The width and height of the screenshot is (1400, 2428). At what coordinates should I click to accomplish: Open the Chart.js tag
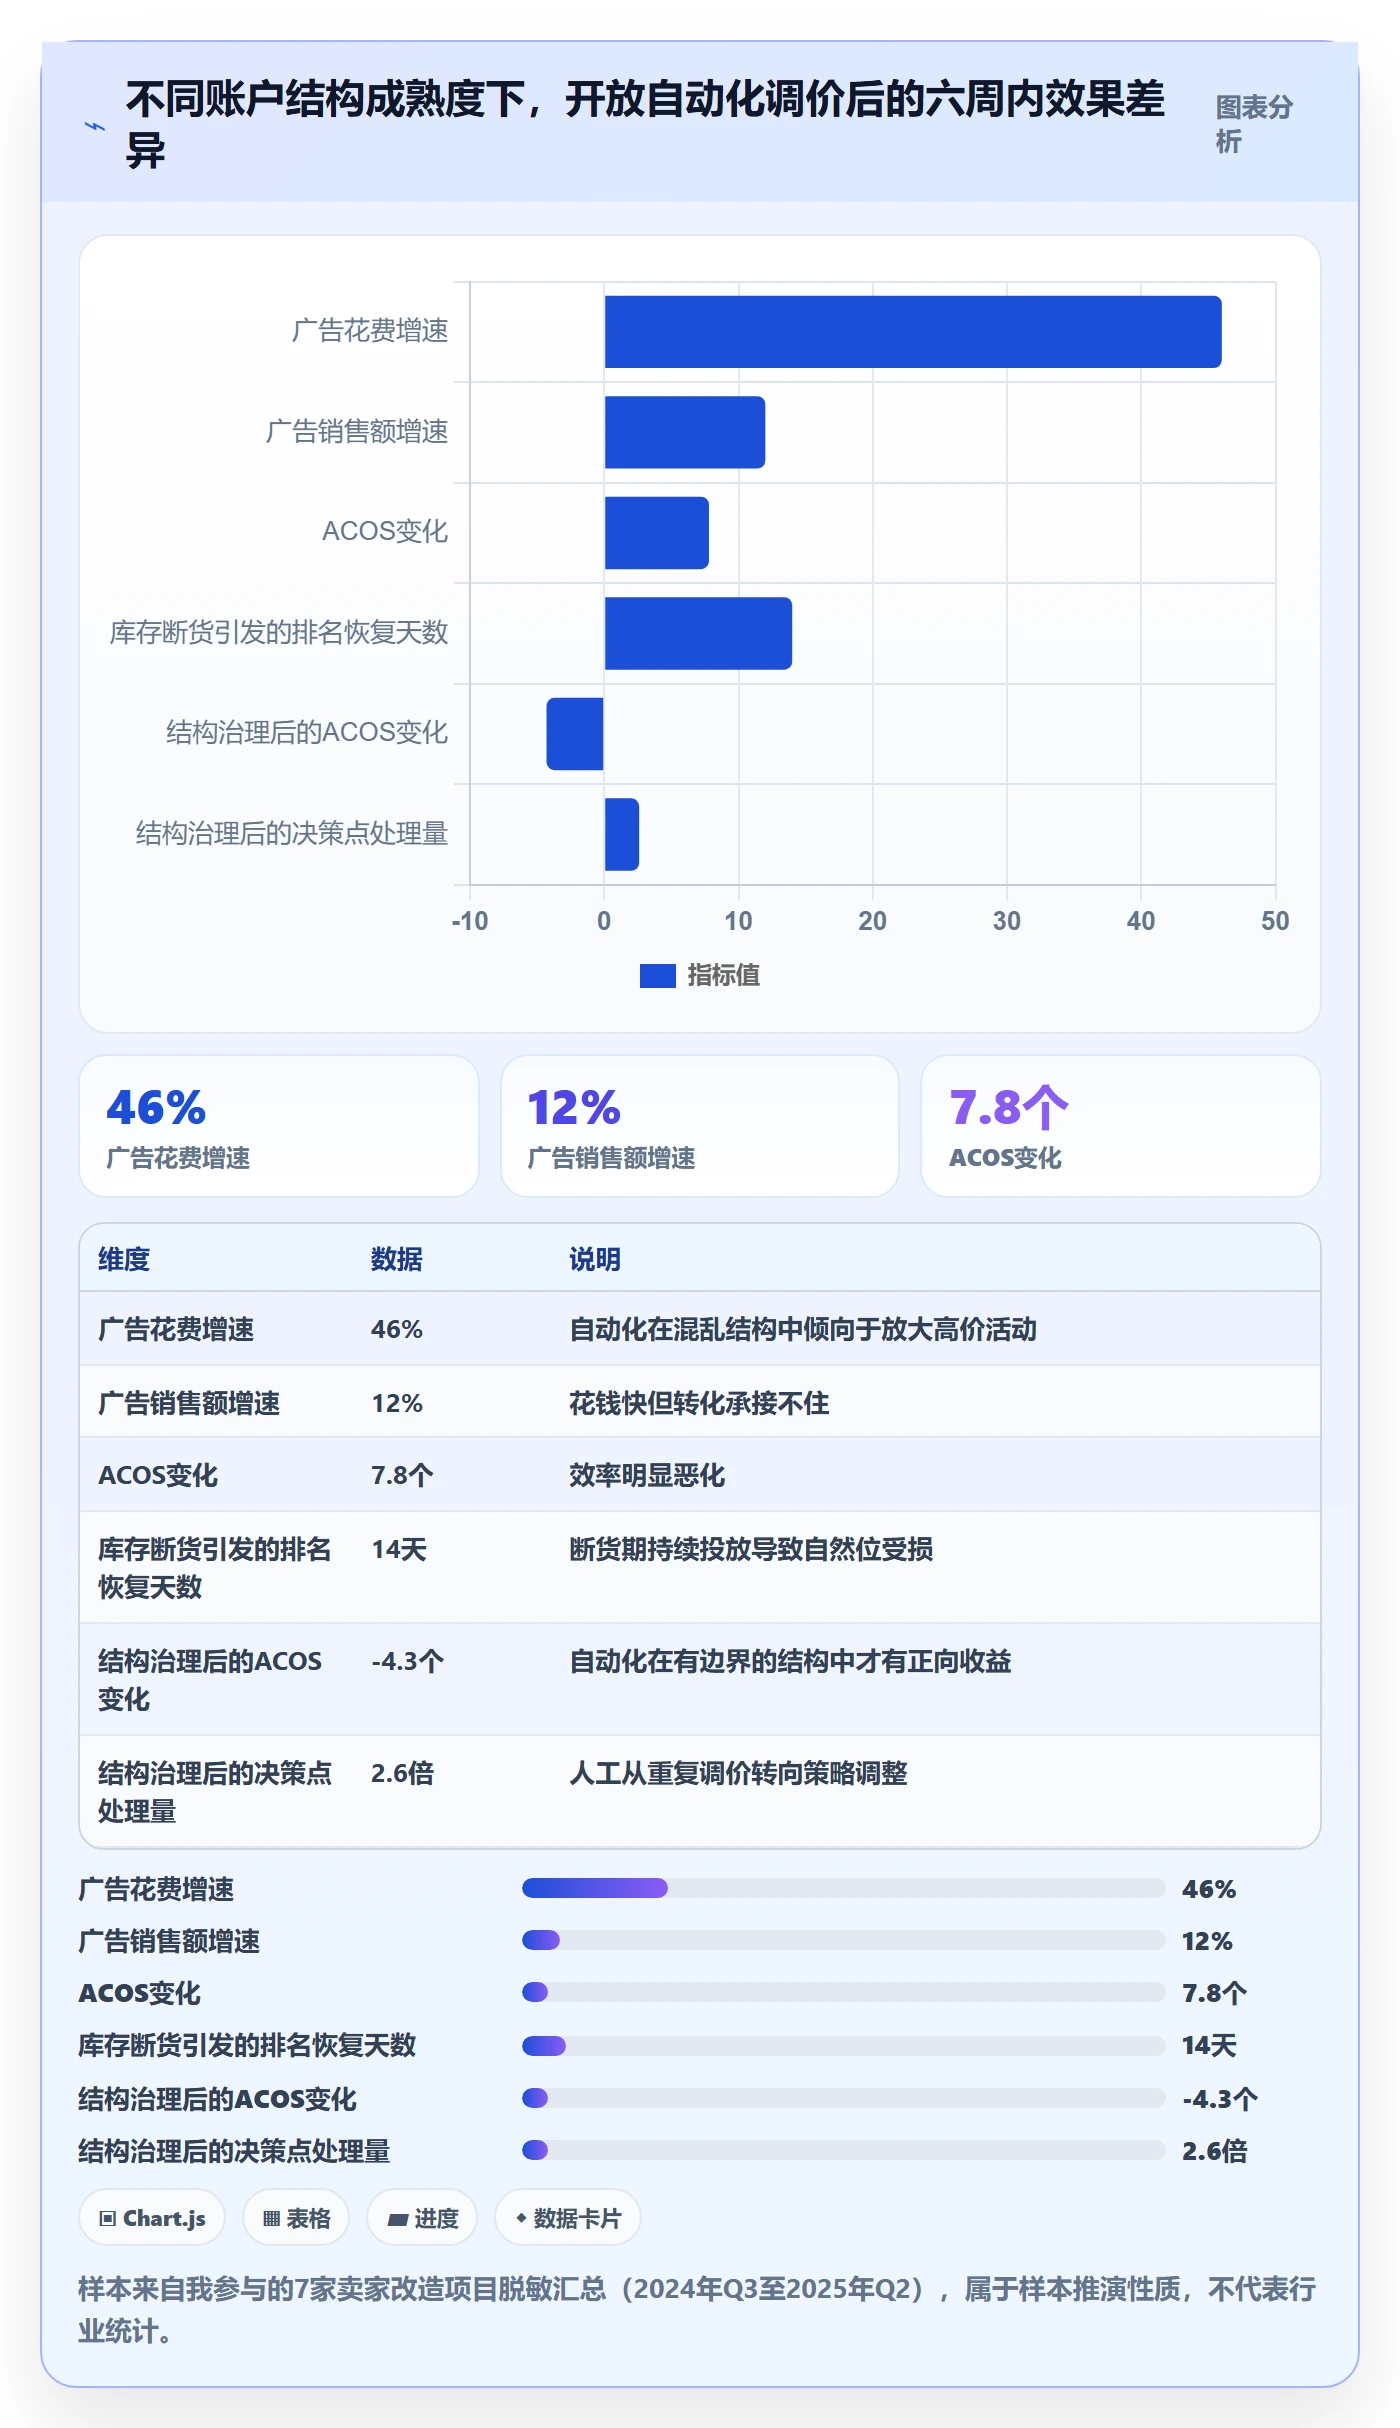tap(152, 2218)
